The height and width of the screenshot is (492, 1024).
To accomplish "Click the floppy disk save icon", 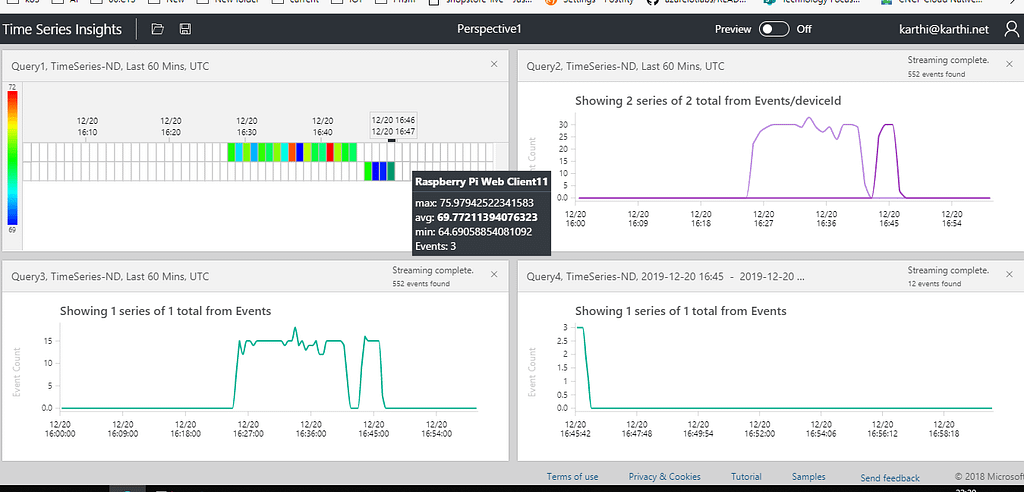I will (185, 29).
